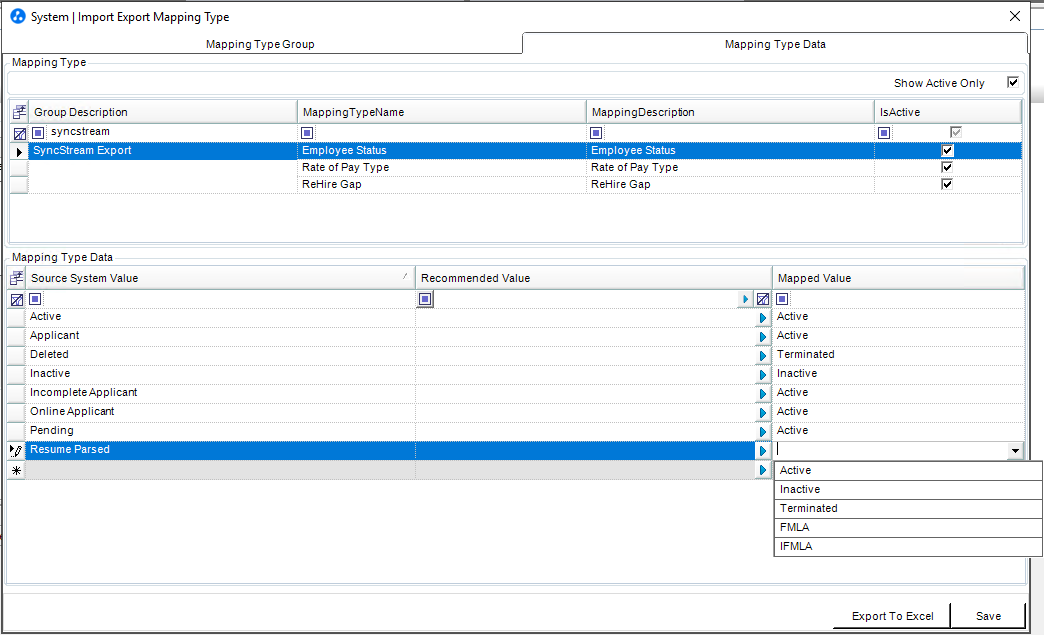1044x635 pixels.
Task: Toggle IsActive for the ReHire Gap mapping
Action: (947, 184)
